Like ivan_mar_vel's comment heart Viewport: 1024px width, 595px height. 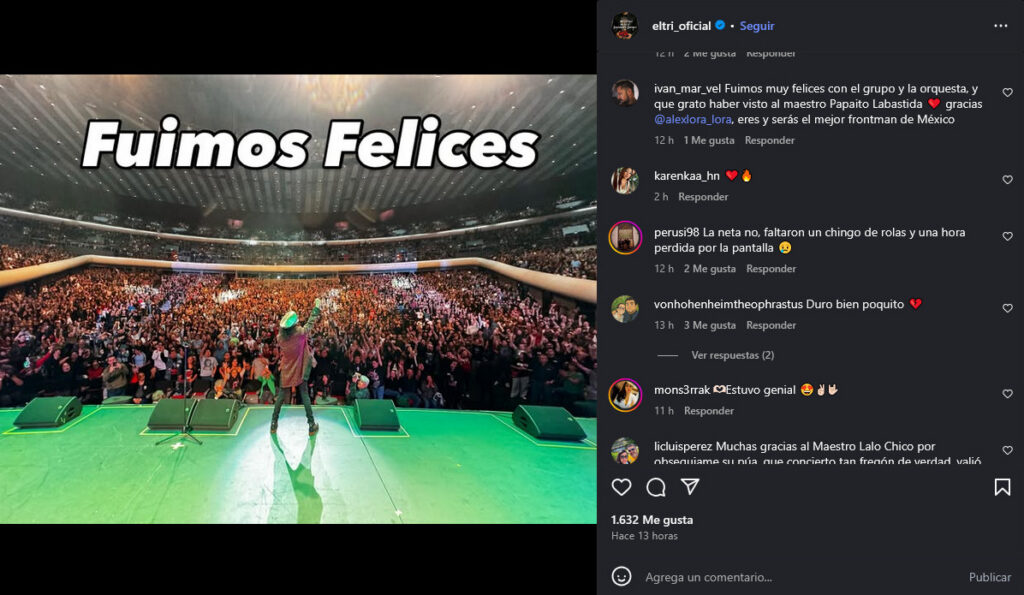click(x=1007, y=93)
